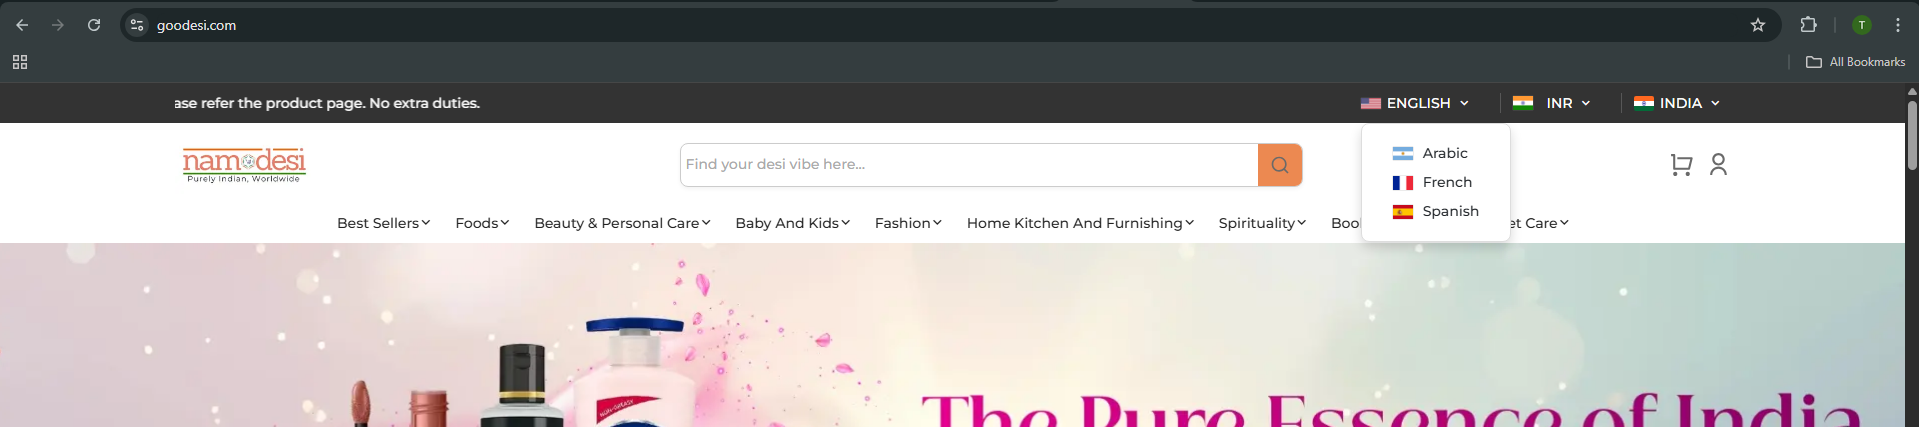
Task: Open the Fashion category menu
Action: (907, 223)
